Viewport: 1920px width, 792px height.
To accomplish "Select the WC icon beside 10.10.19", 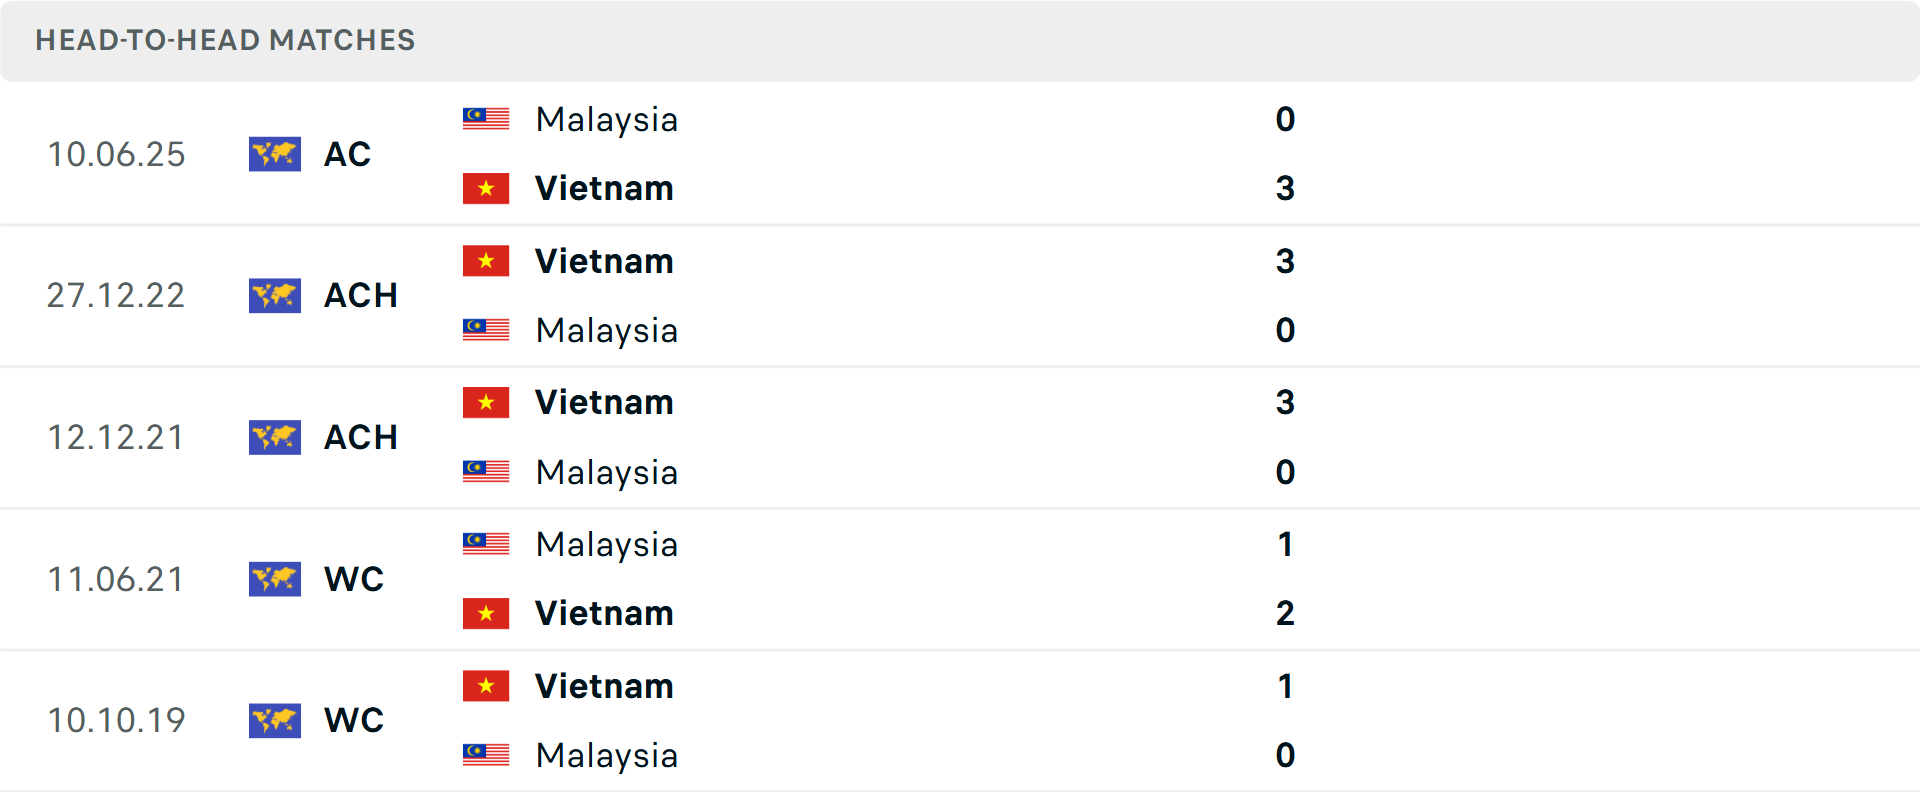I will [275, 720].
